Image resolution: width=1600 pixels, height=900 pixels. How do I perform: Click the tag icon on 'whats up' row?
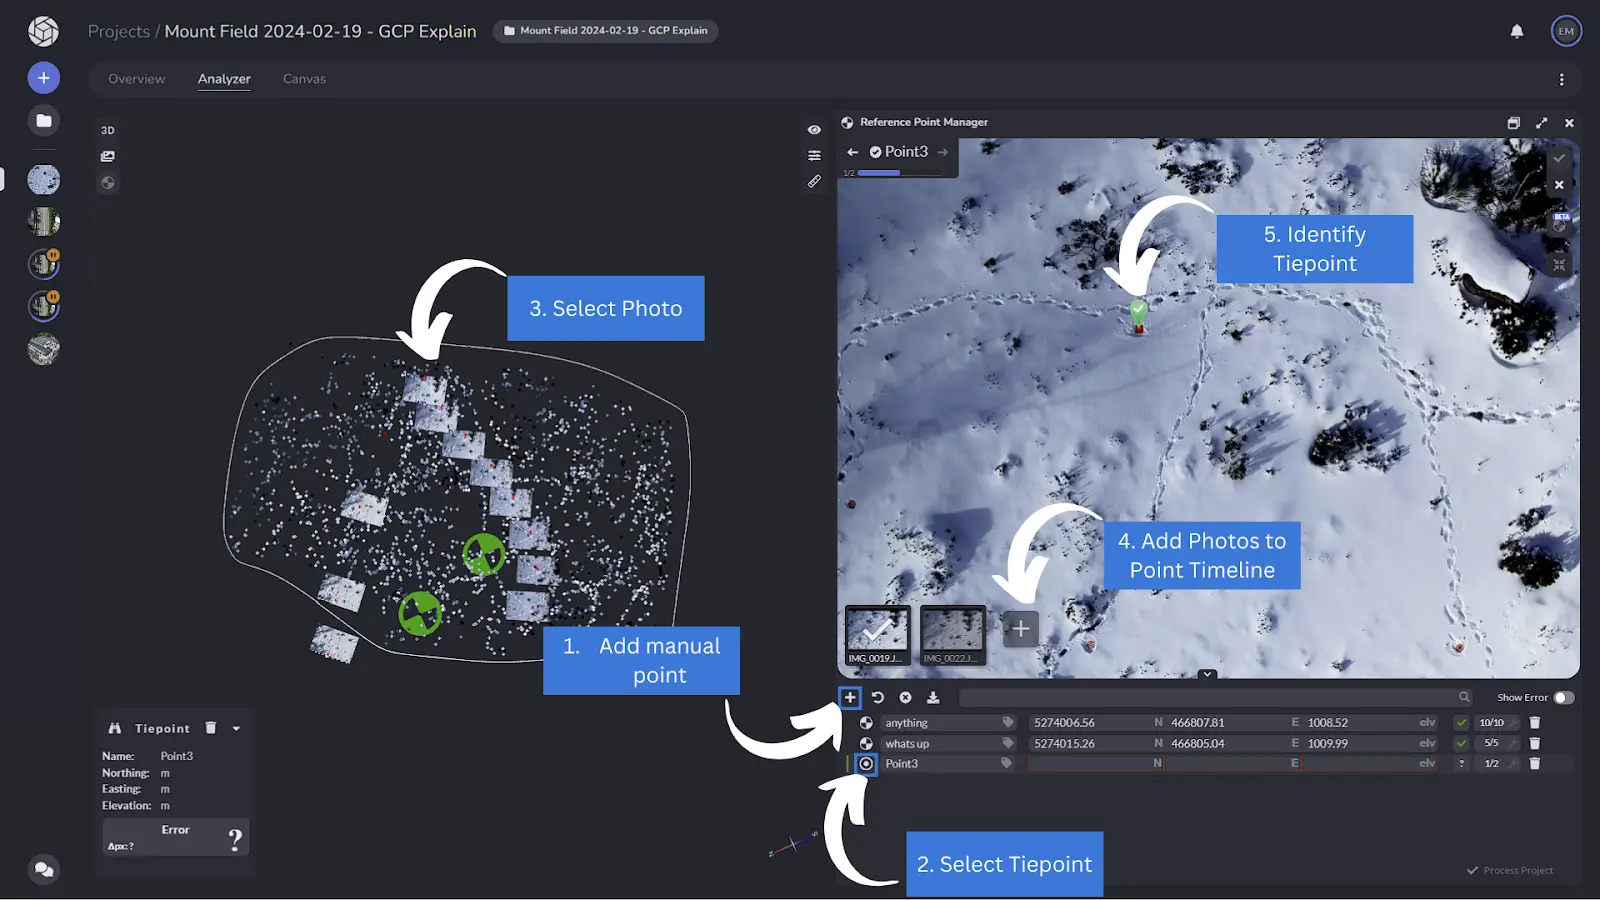point(1007,744)
